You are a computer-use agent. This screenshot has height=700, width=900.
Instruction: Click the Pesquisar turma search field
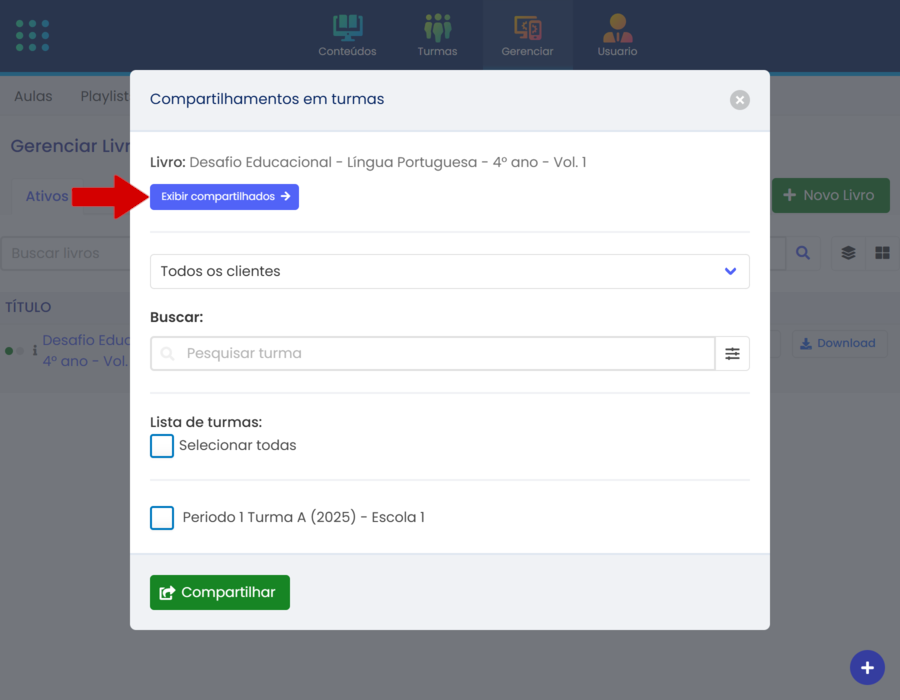point(440,353)
